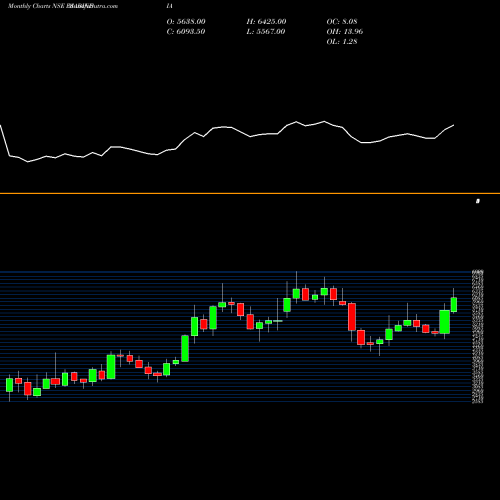Click the low price value L: 5567.00
This screenshot has width=500, height=500.
266,32
